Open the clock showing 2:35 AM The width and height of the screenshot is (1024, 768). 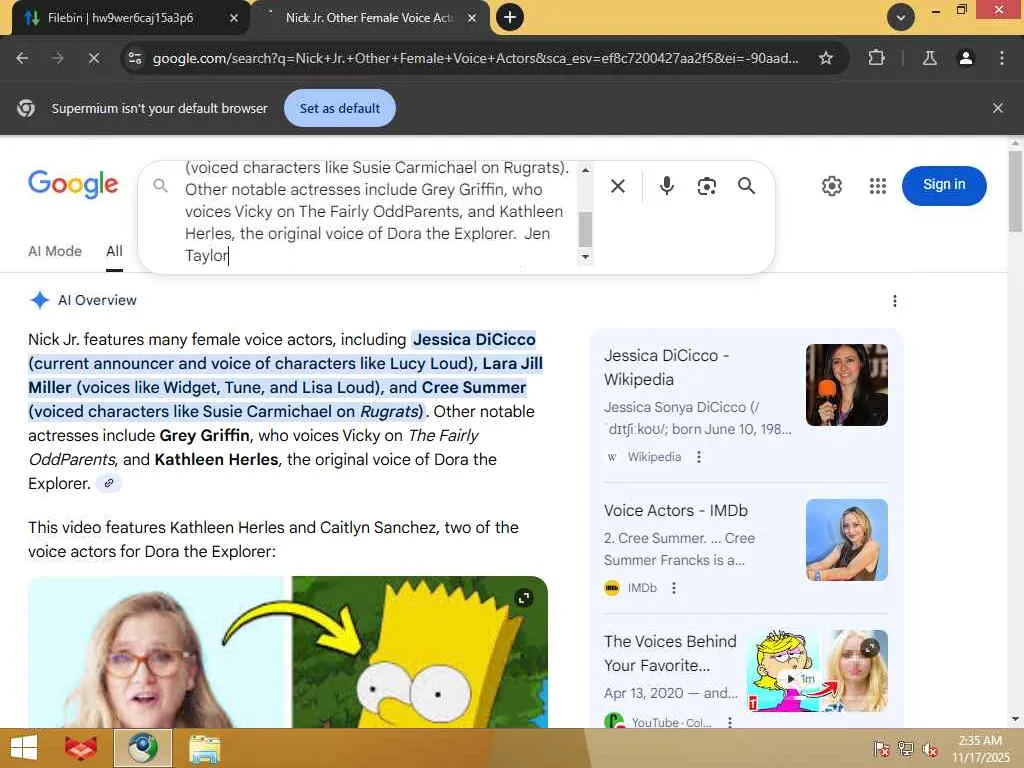click(980, 748)
